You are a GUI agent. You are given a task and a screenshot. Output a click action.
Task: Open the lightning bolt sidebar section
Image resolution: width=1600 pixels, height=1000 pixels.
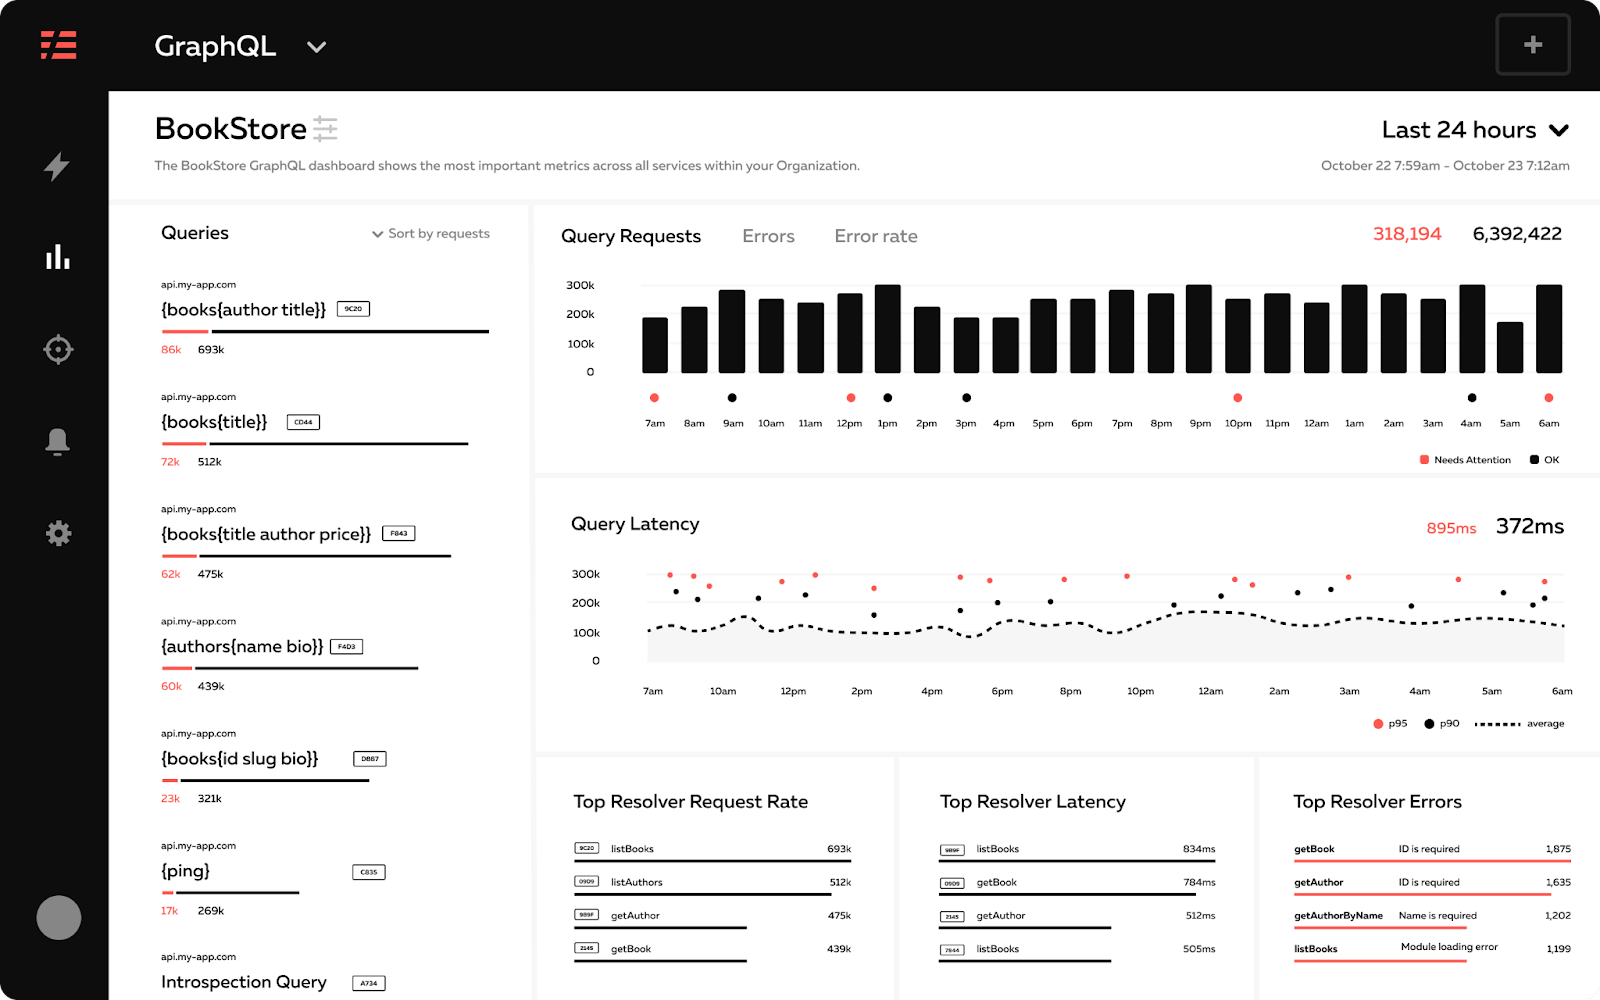tap(58, 166)
